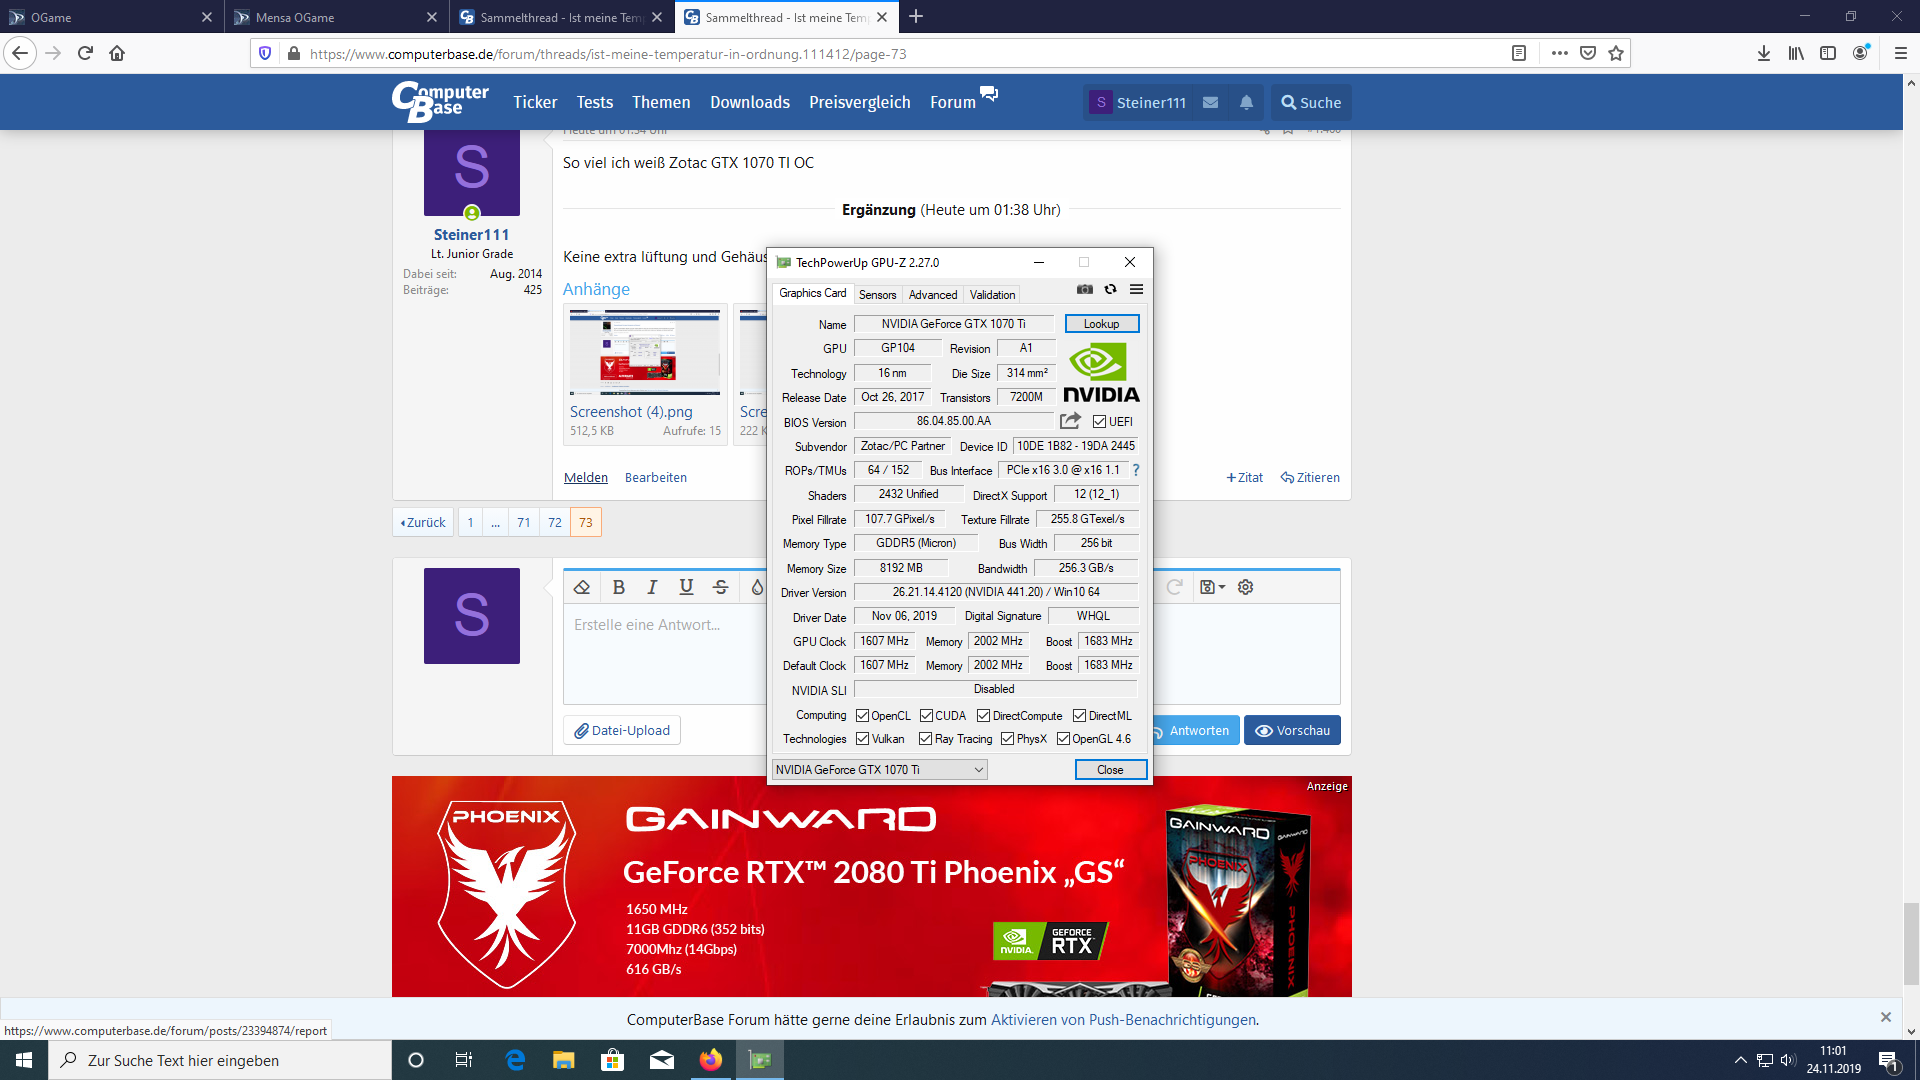Switch to the Advanced tab
Viewport: 1920px width, 1080px height.
[x=932, y=294]
